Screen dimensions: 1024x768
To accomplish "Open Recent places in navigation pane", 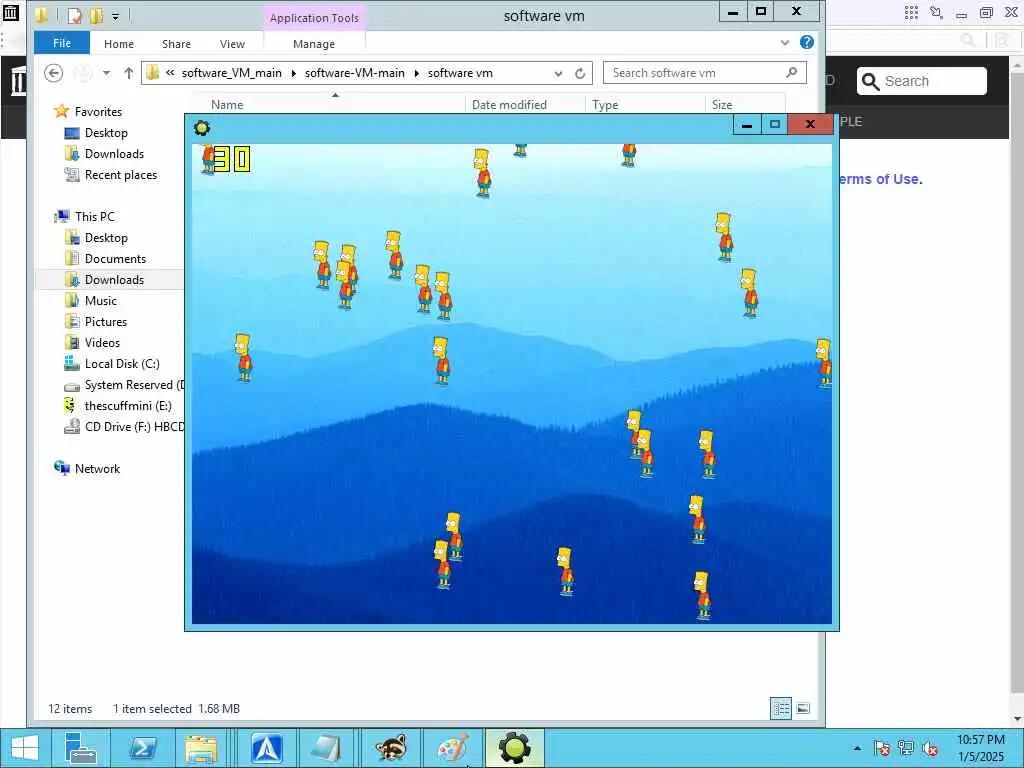I will click(x=121, y=175).
